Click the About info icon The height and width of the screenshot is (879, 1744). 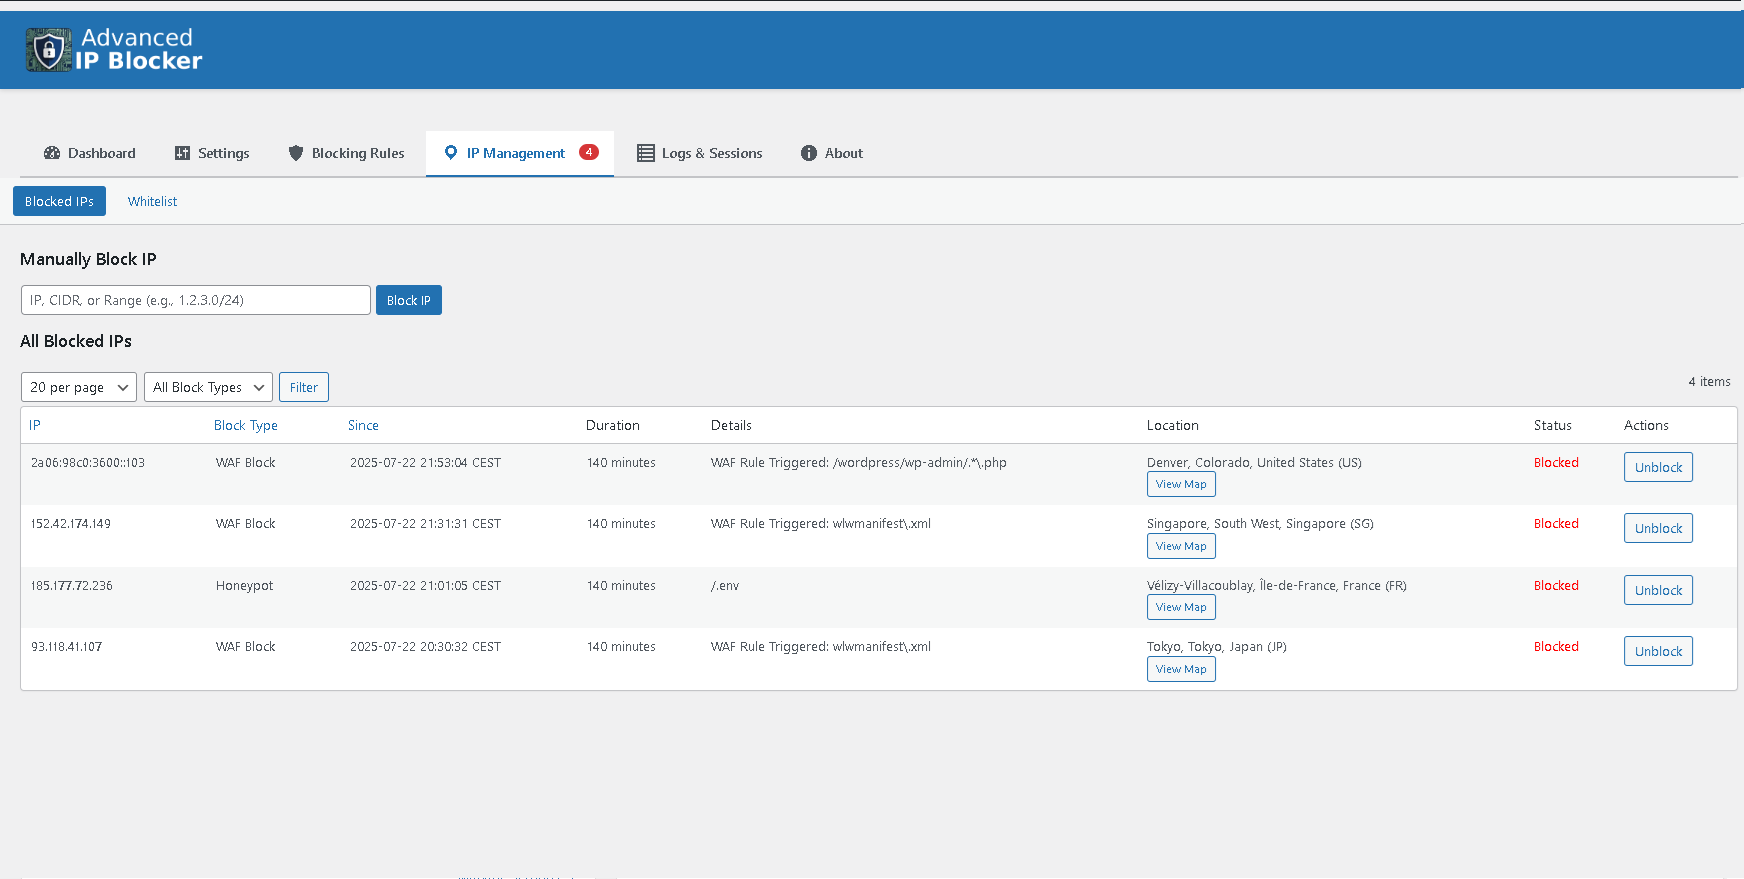[809, 153]
